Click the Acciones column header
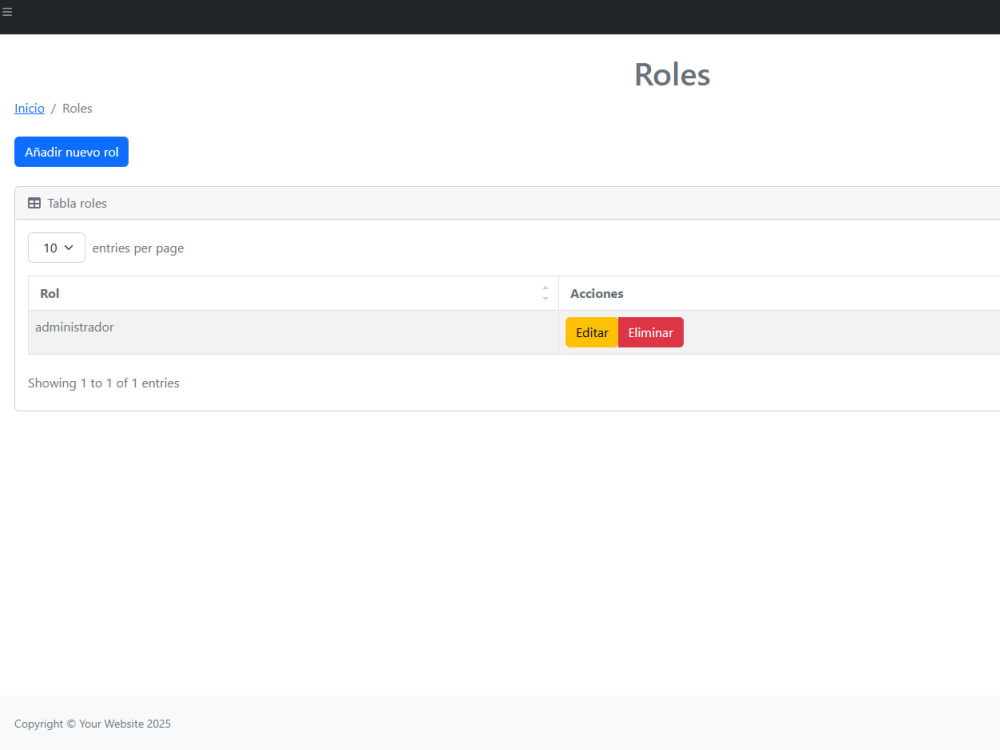 (779, 293)
